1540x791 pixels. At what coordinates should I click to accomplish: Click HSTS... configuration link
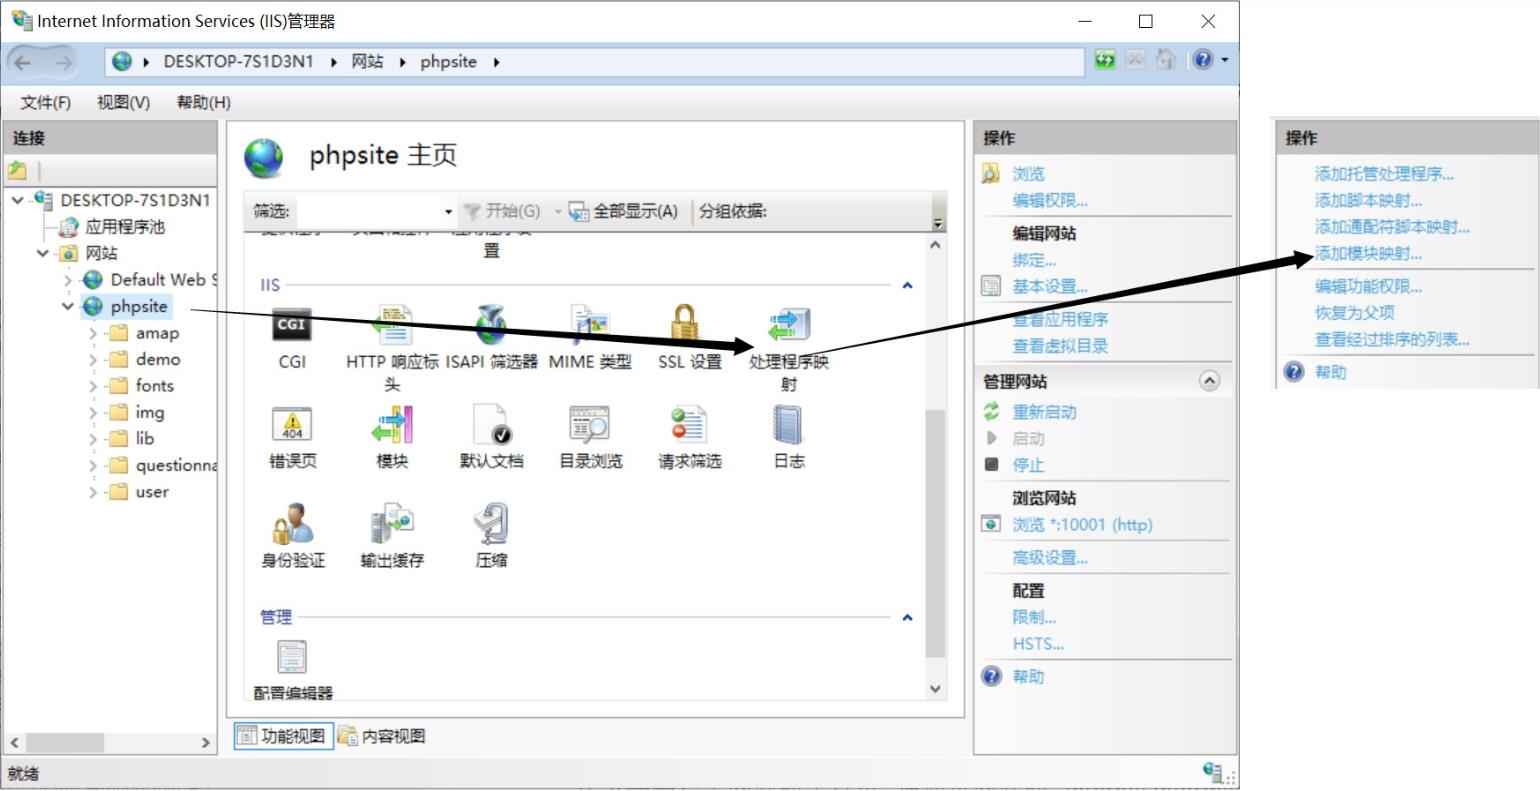(x=1038, y=644)
